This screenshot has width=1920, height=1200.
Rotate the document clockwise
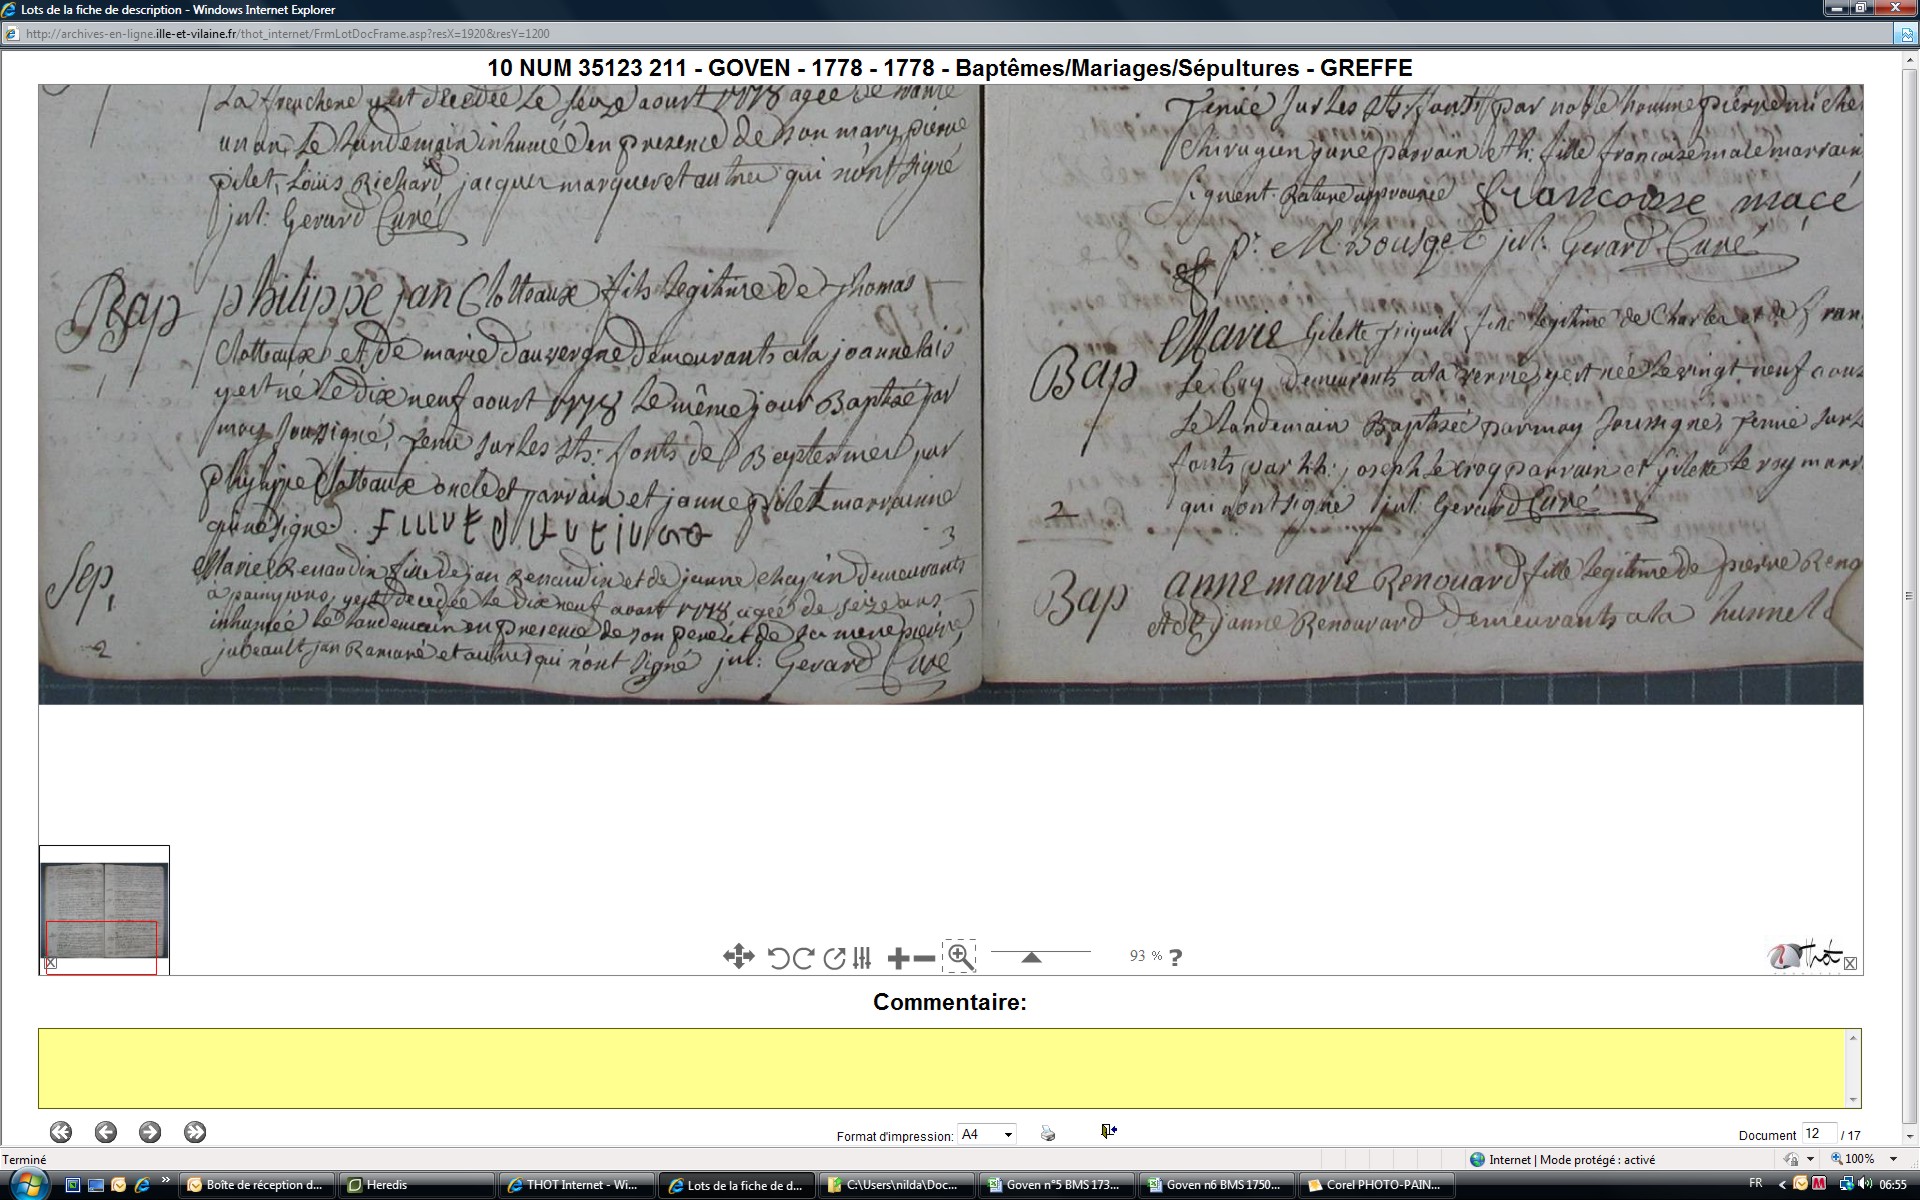(803, 958)
